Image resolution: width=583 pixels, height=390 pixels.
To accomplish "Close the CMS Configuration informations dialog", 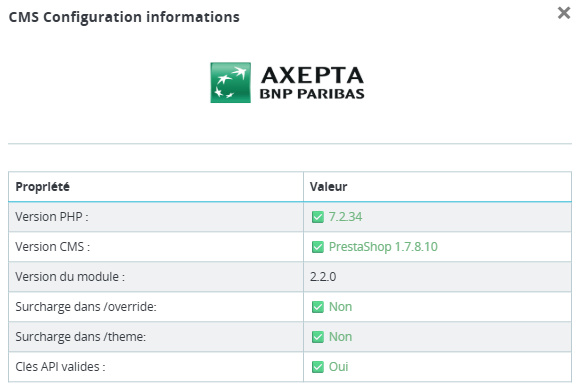I will coord(564,13).
